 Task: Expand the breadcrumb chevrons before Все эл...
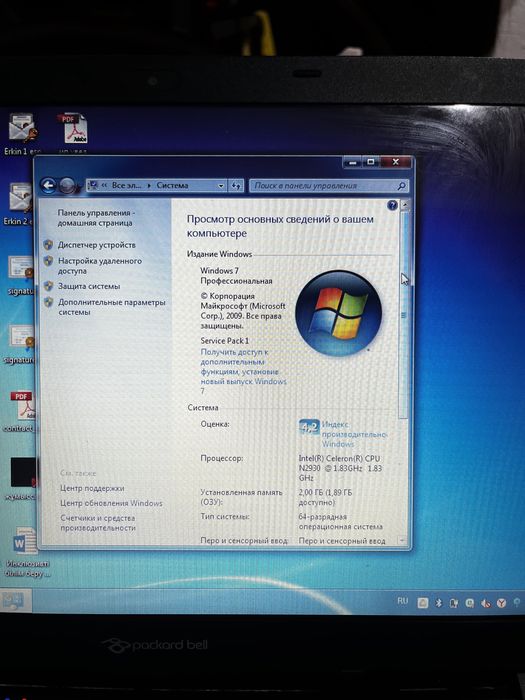(104, 185)
